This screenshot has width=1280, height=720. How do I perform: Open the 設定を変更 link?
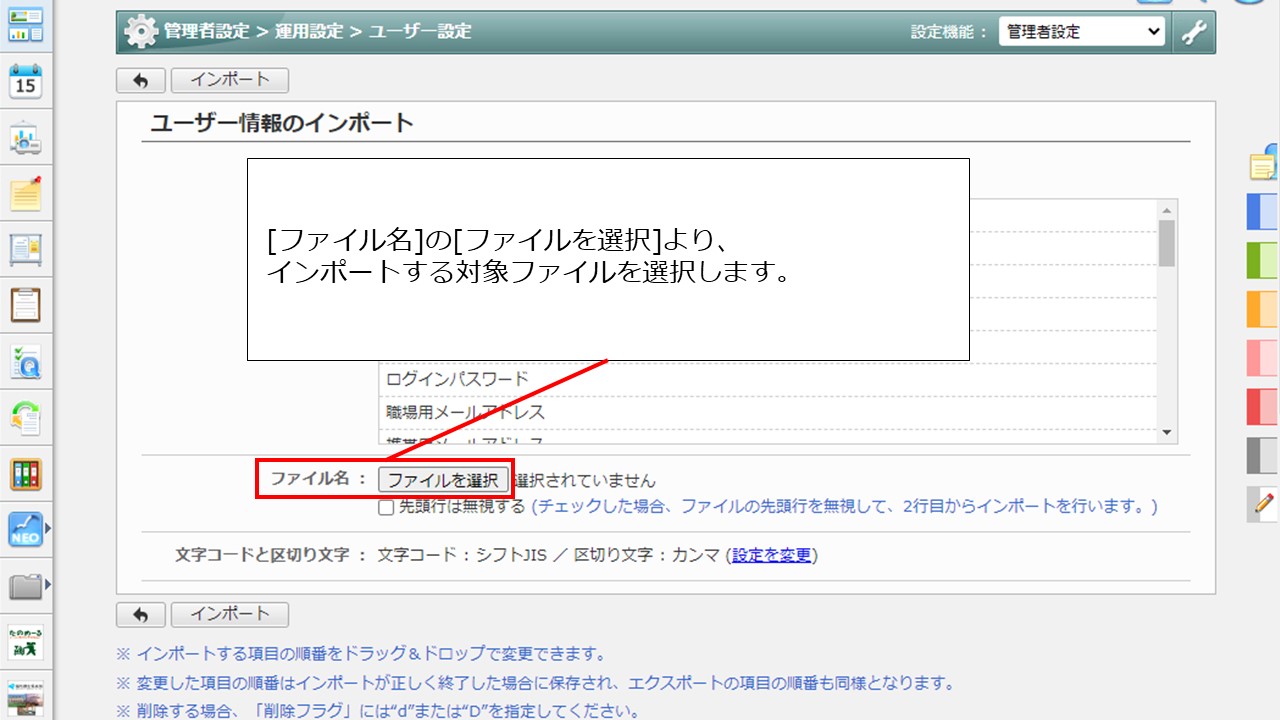(771, 555)
